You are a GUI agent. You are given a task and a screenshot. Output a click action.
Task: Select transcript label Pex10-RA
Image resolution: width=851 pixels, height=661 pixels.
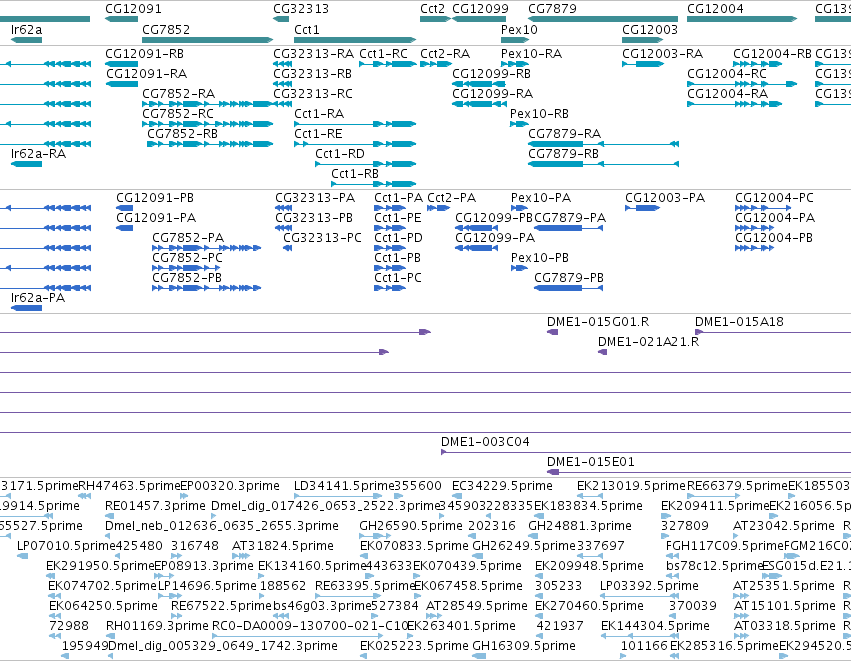click(x=531, y=54)
